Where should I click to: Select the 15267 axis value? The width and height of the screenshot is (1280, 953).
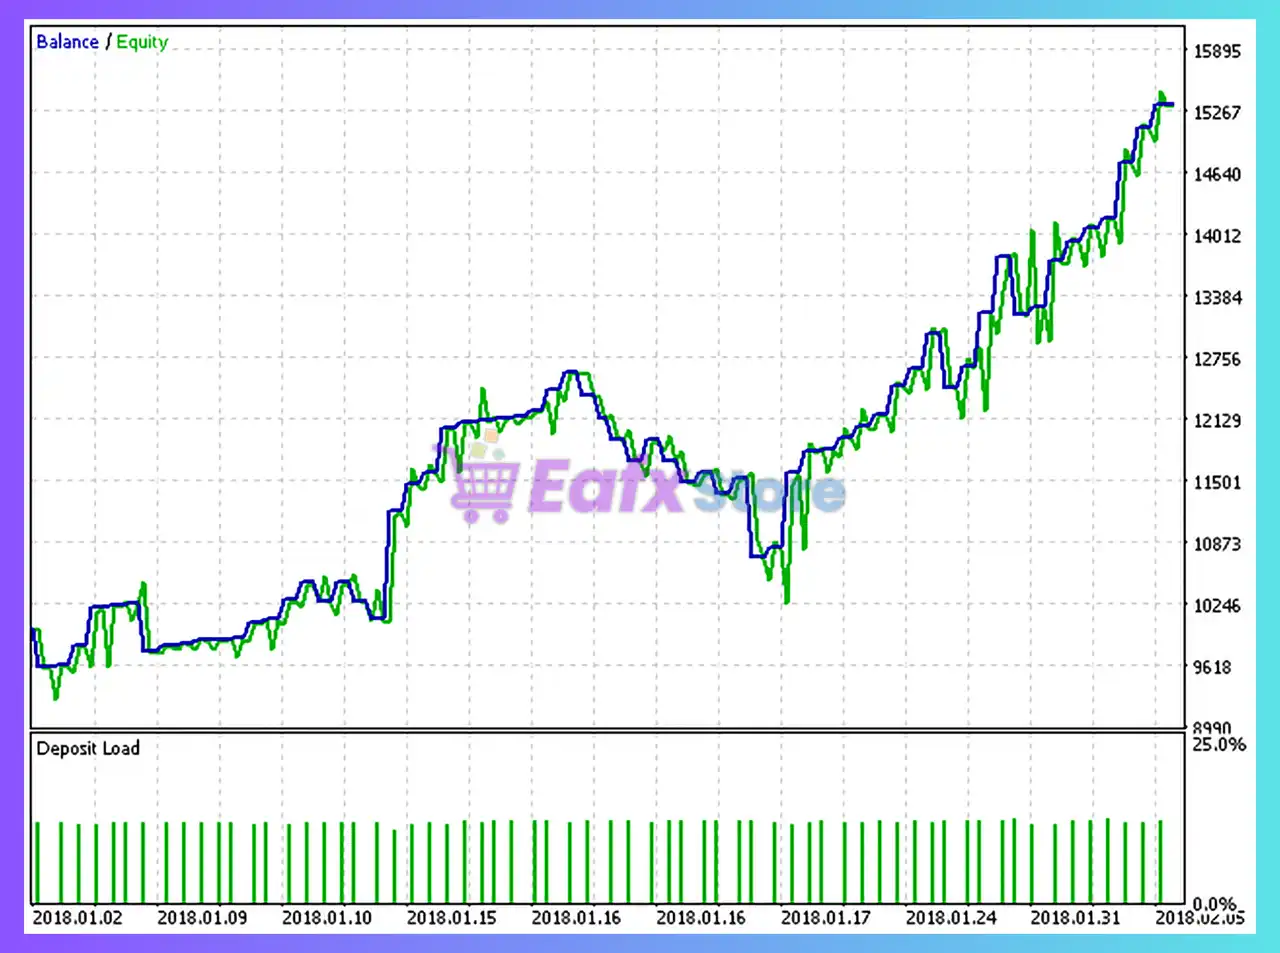[x=1217, y=113]
